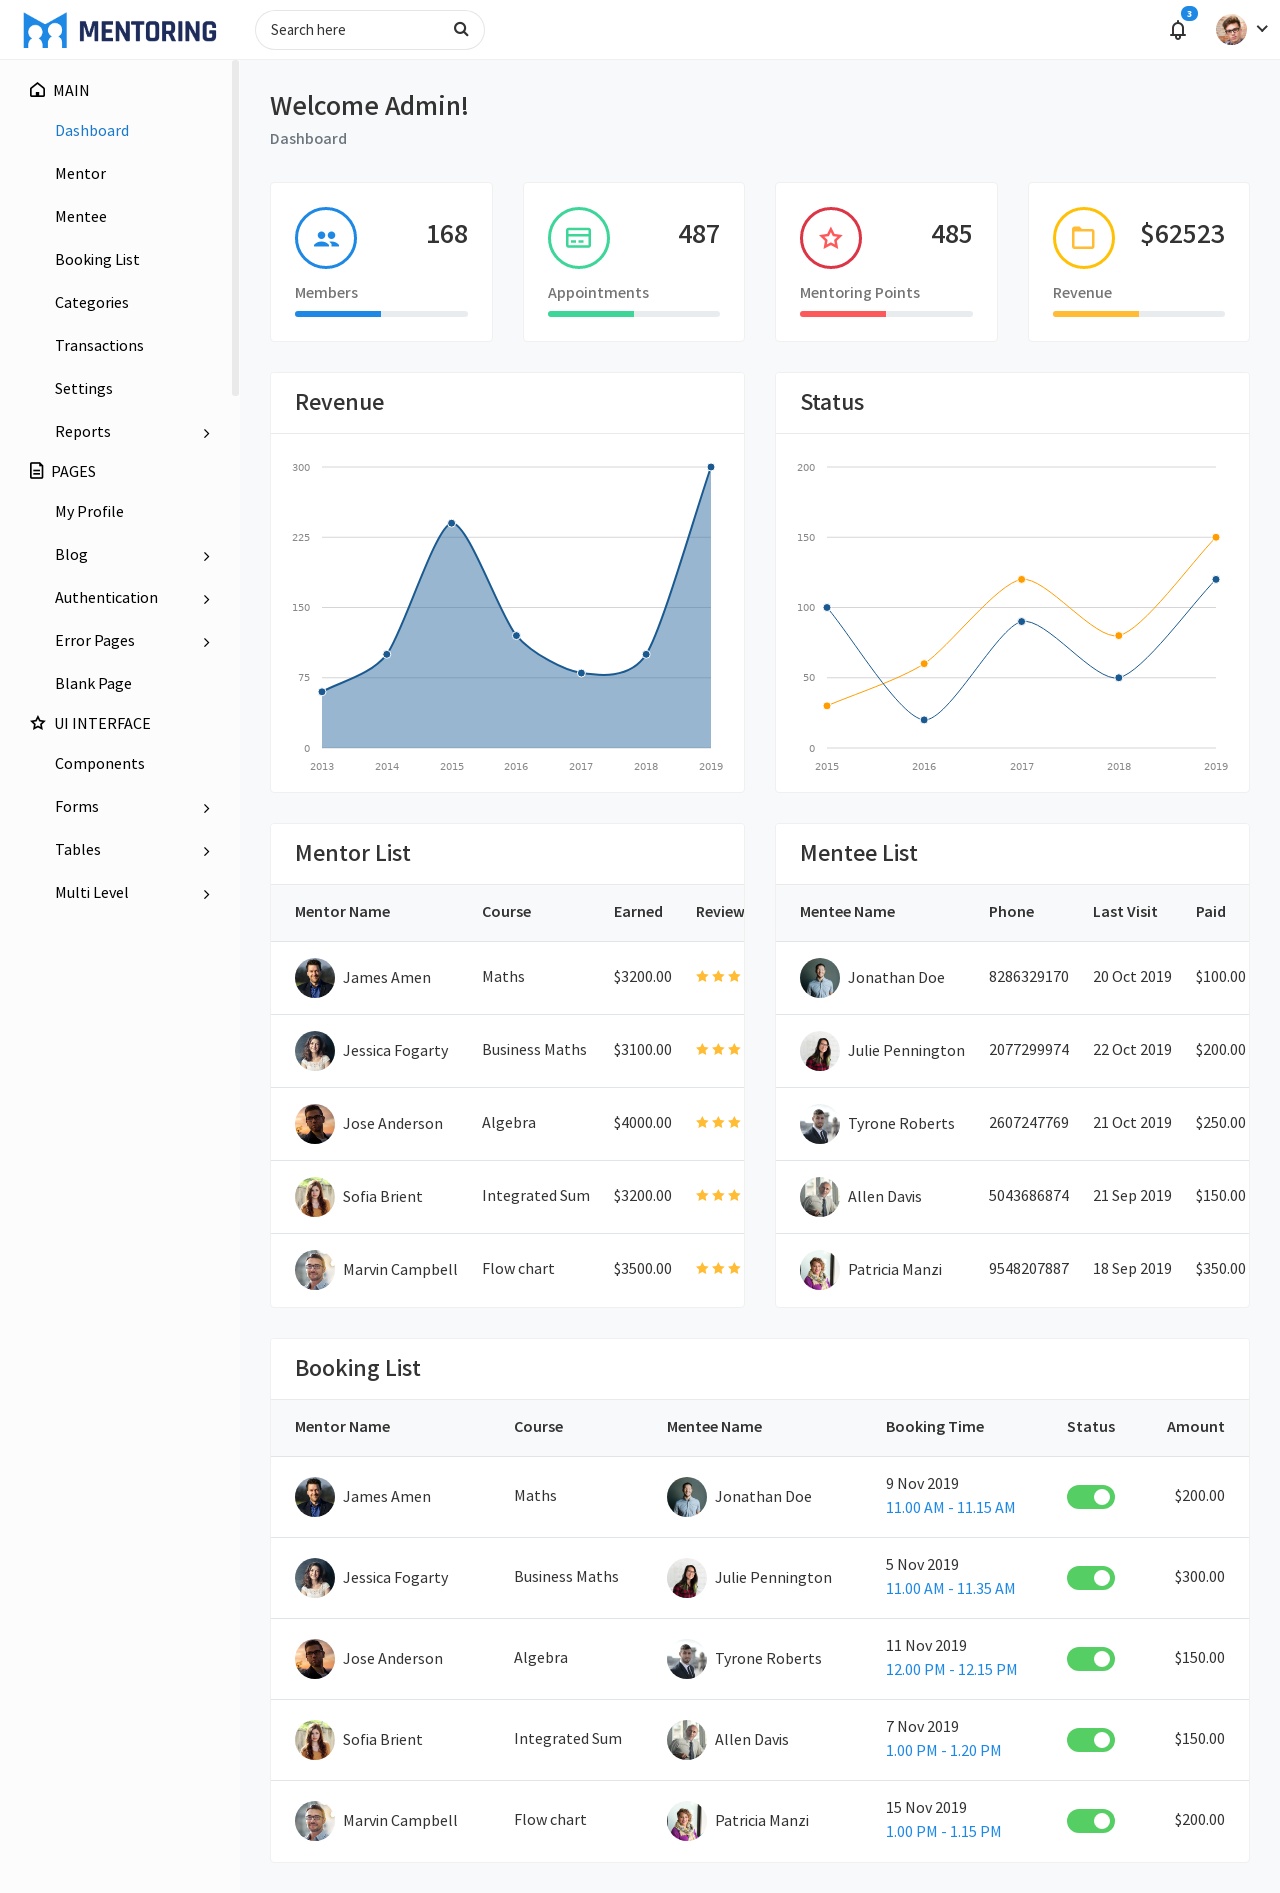Expand the Blog submenu
The image size is (1280, 1893).
tap(206, 556)
